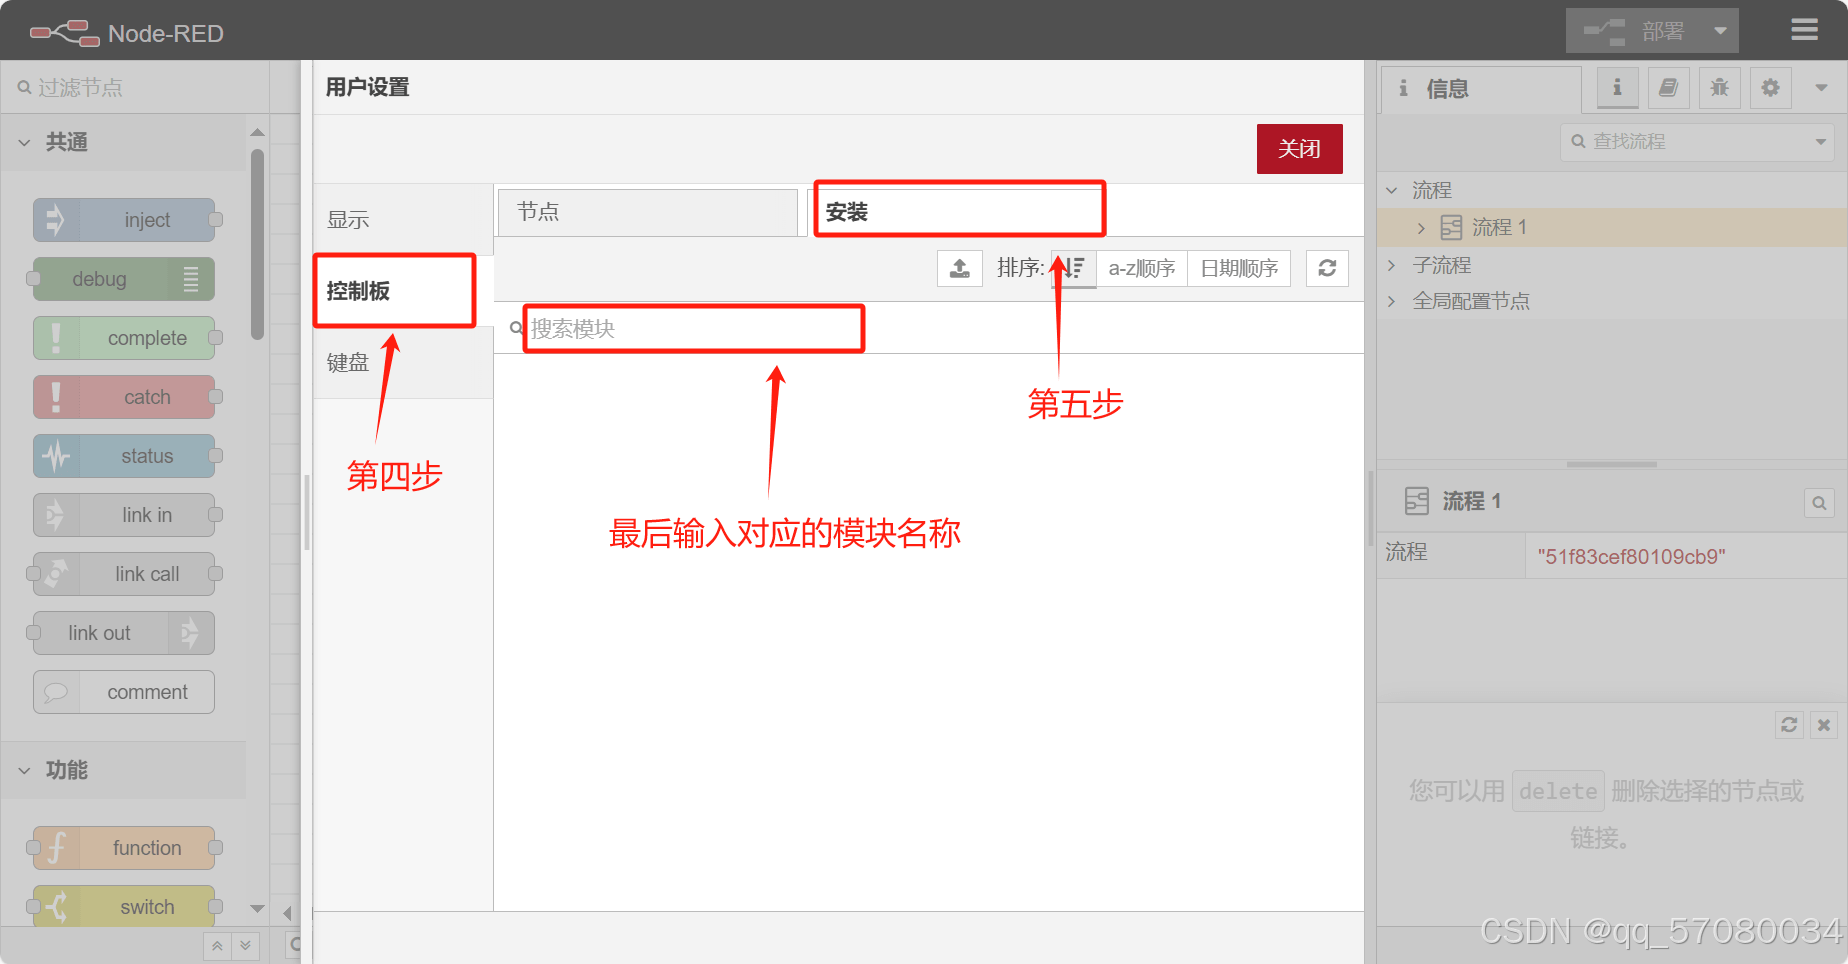Open the sidebar tabs dropdown arrow
The width and height of the screenshot is (1848, 964).
click(x=1821, y=88)
